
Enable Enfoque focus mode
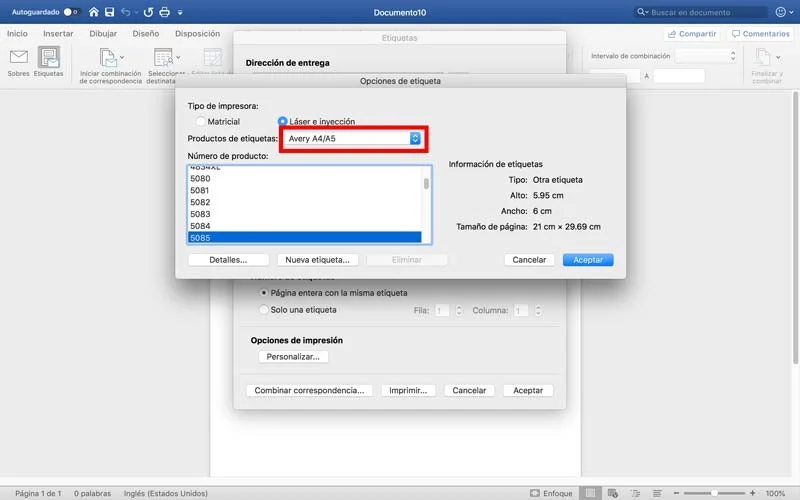click(551, 493)
